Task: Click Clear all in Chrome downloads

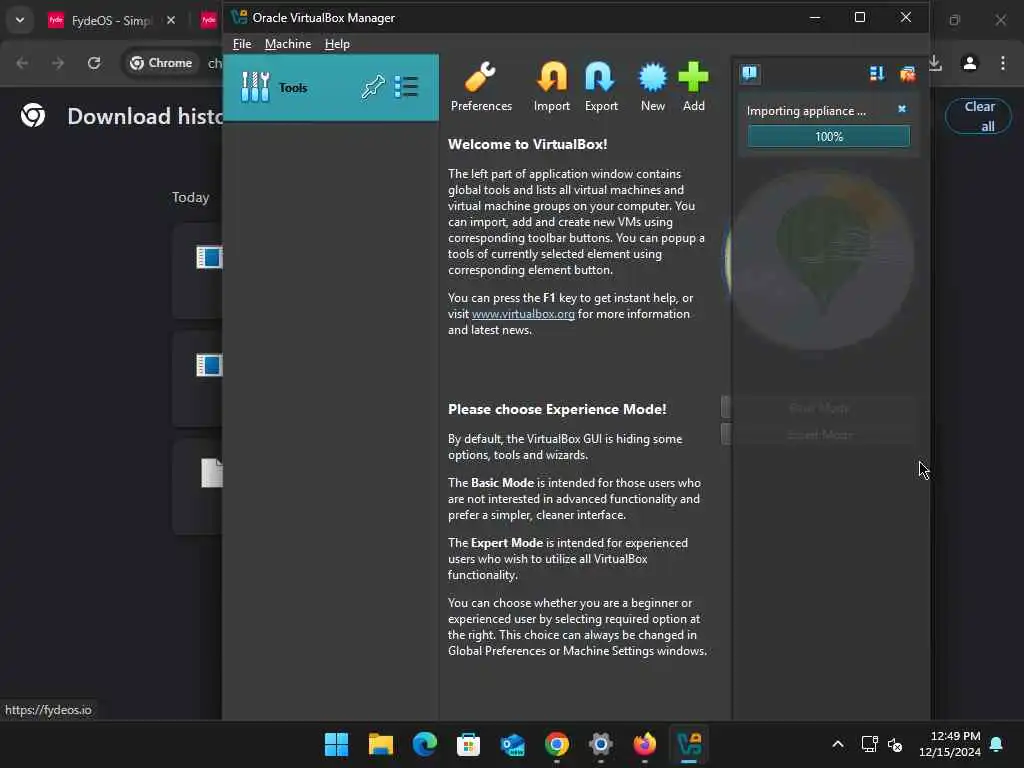Action: [x=978, y=116]
